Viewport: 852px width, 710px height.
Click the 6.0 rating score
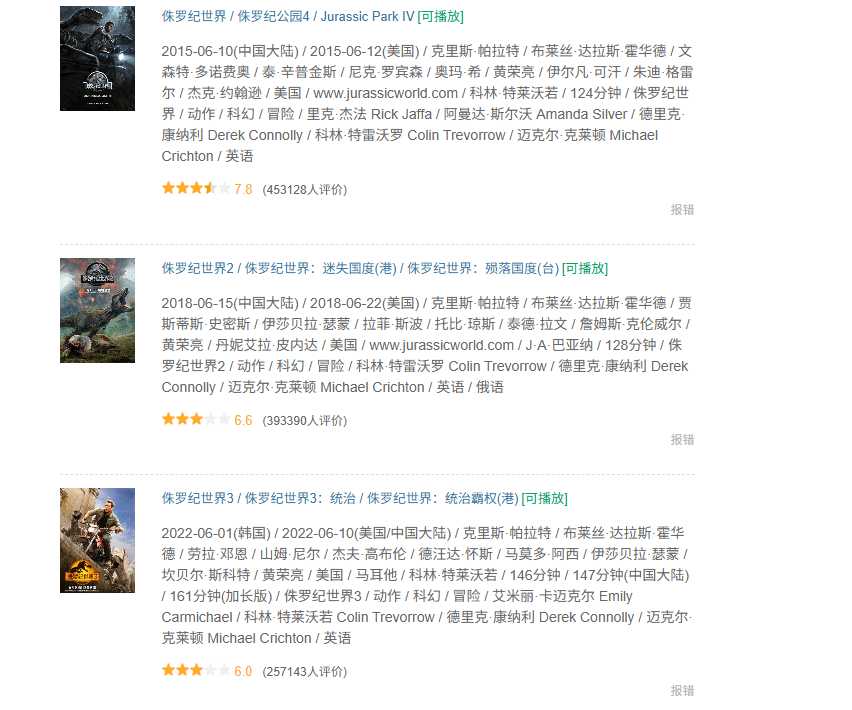pos(243,672)
